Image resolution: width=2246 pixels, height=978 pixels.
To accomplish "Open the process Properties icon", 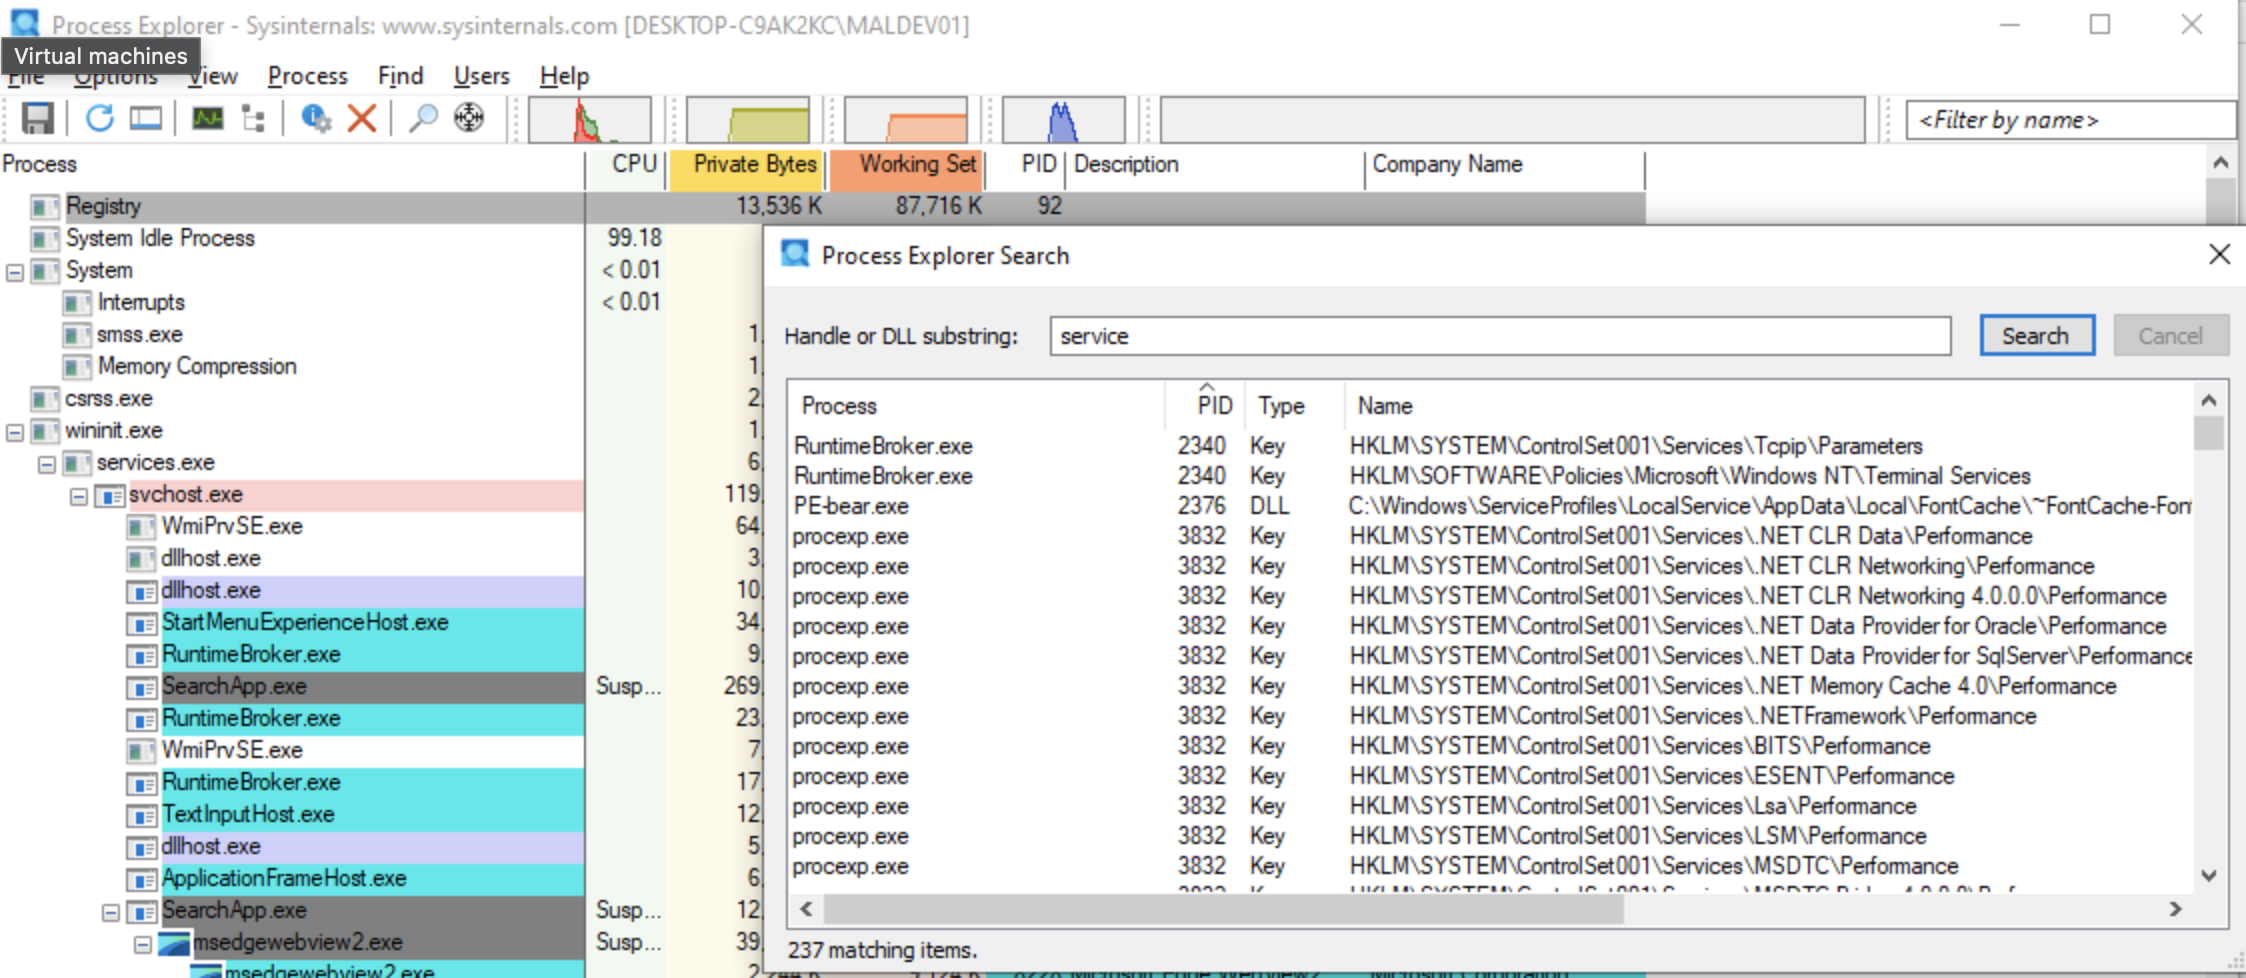I will 316,119.
